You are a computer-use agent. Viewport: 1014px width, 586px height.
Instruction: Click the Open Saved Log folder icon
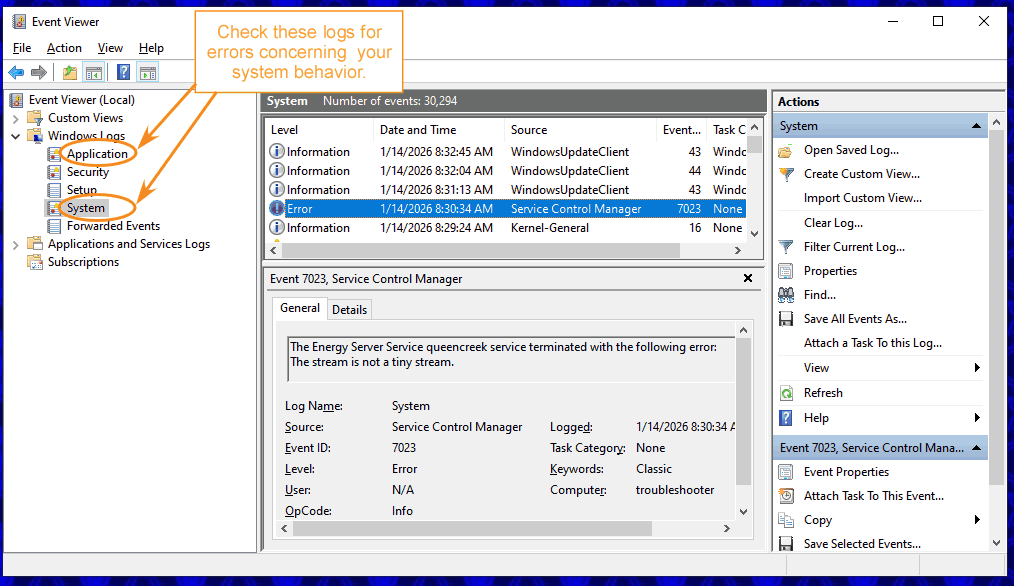pos(787,150)
